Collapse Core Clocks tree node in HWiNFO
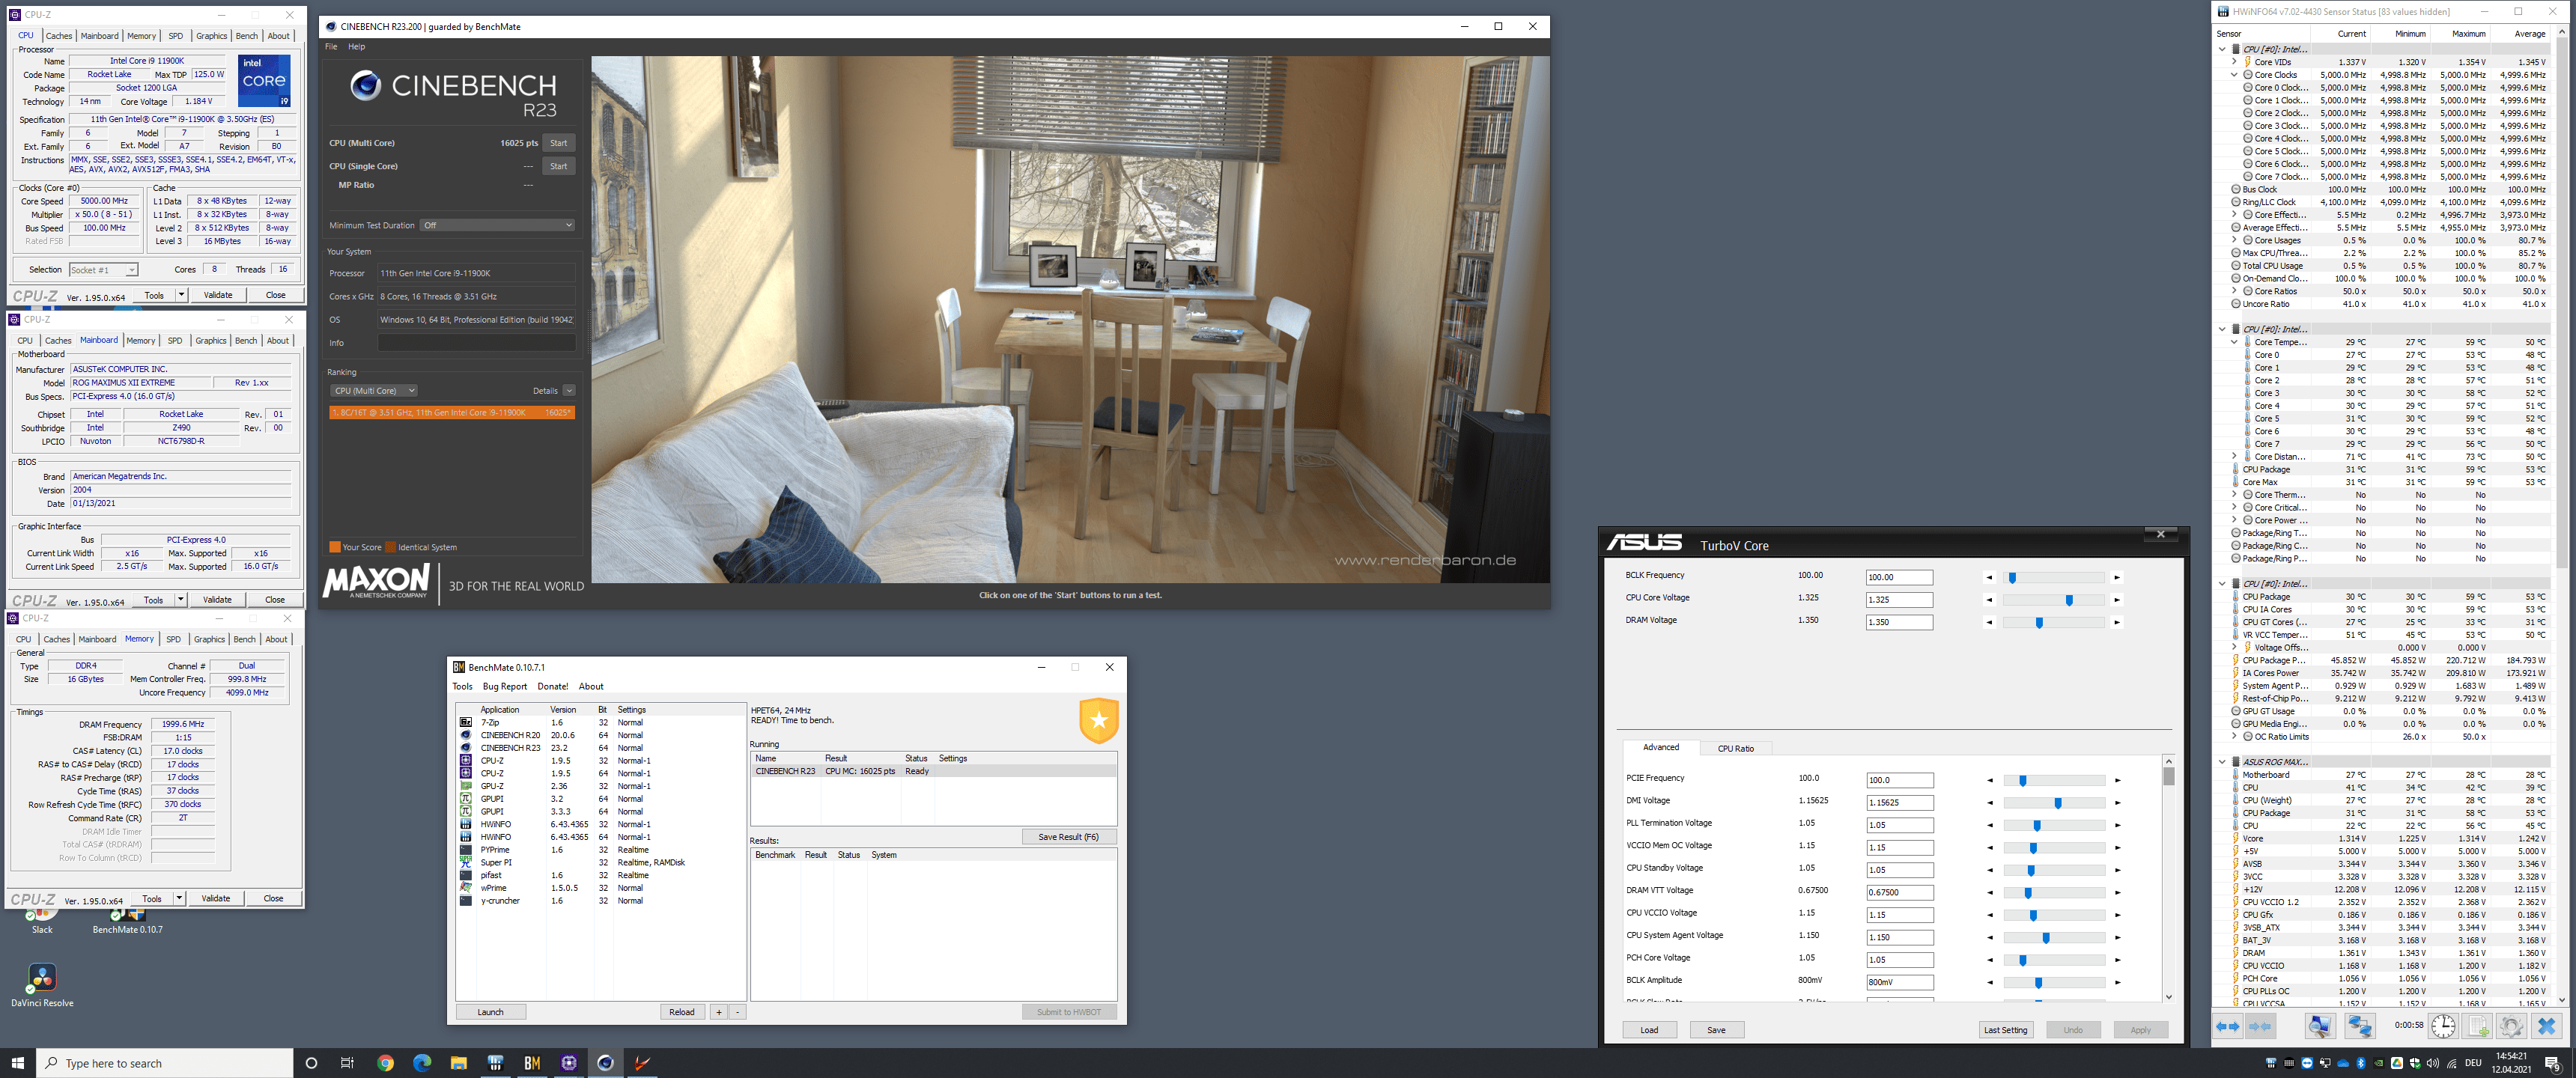This screenshot has height=1078, width=2576. click(2234, 75)
